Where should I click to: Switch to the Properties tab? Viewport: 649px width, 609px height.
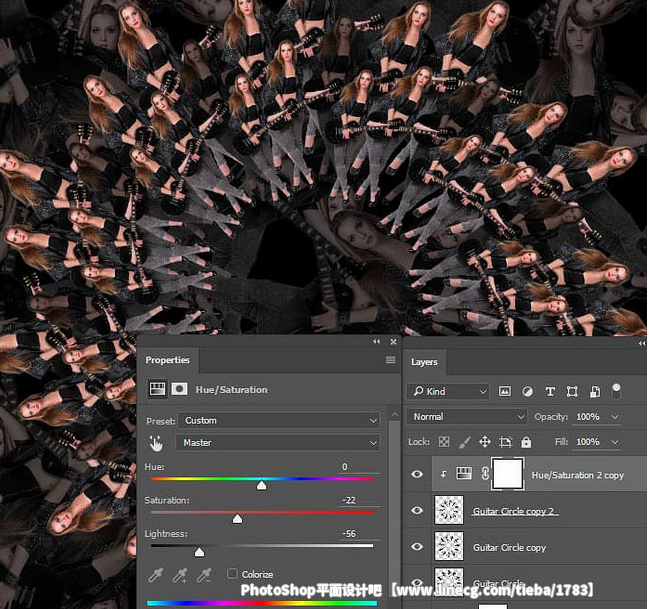tap(167, 360)
